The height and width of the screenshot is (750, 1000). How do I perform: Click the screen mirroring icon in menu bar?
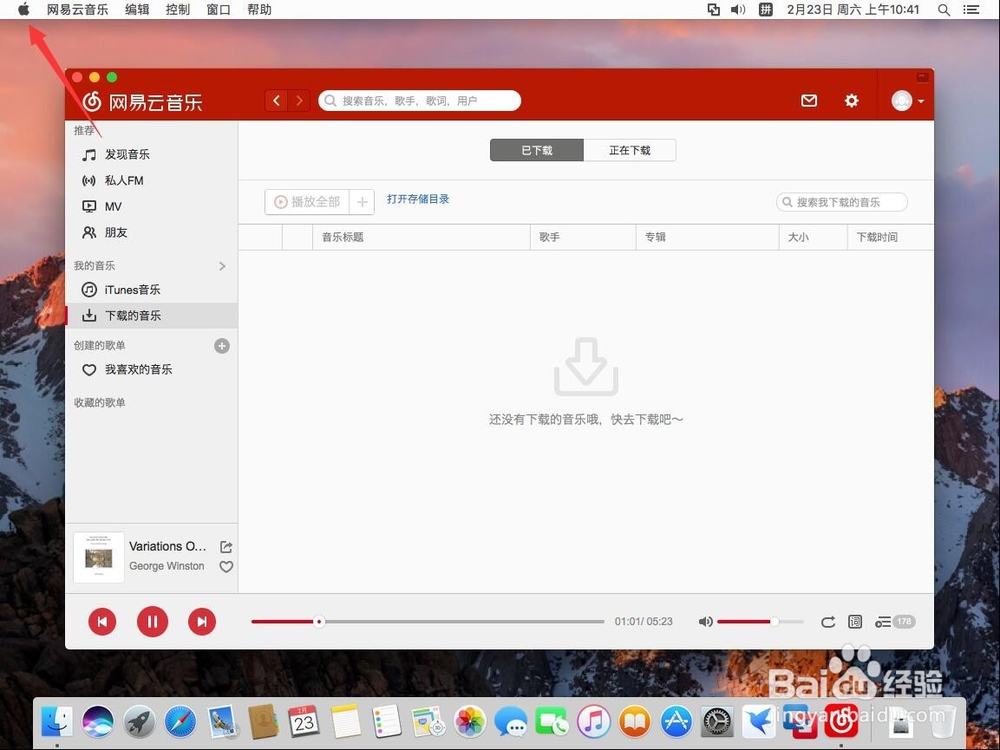point(714,10)
